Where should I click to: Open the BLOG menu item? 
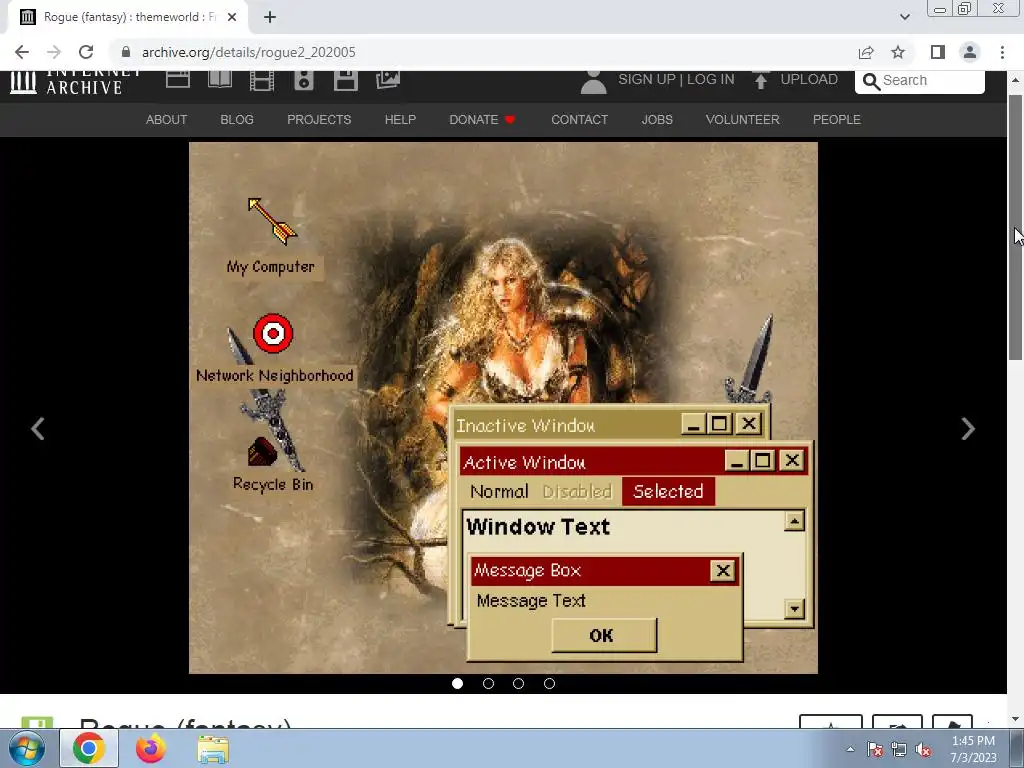coord(237,120)
